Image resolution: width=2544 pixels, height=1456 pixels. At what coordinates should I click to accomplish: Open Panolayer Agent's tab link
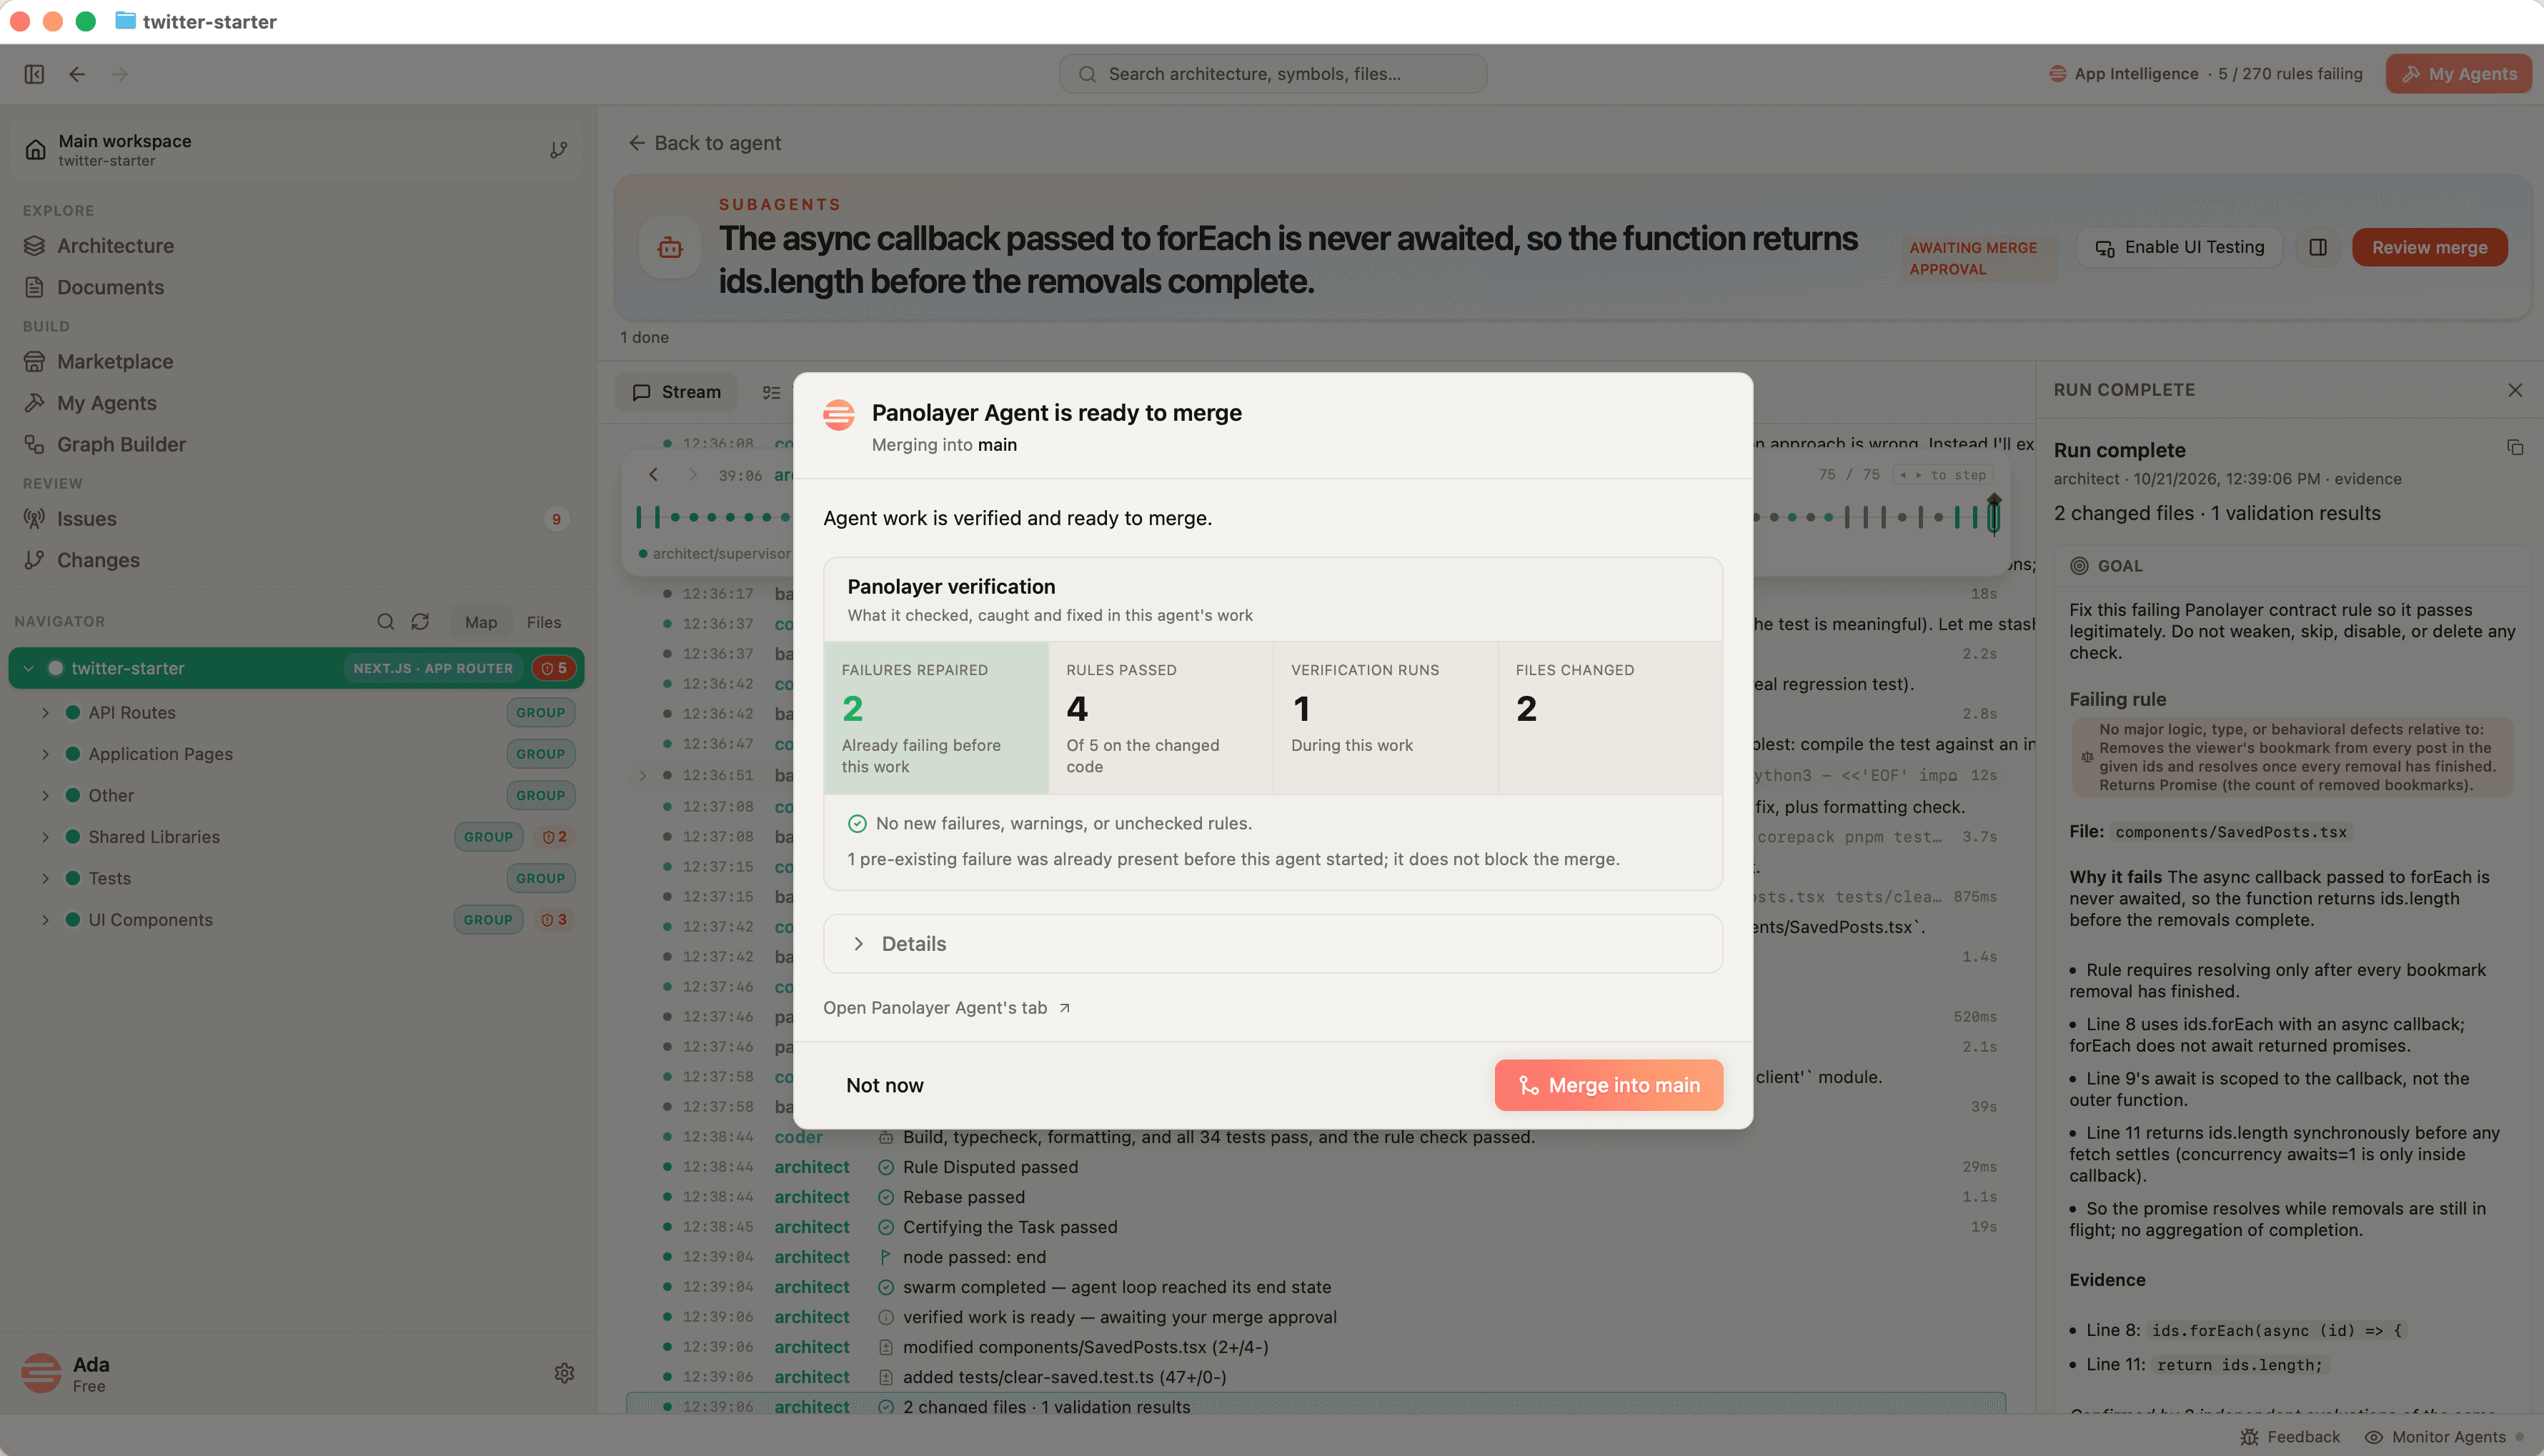pos(946,1008)
